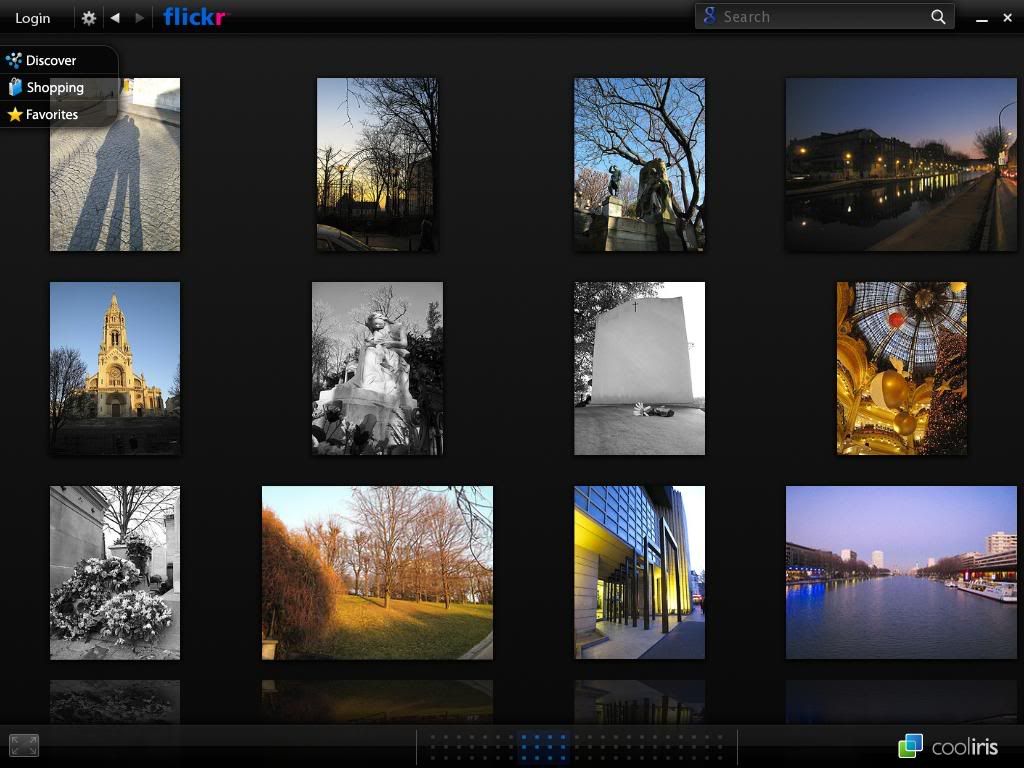The image size is (1024, 768).
Task: Go back with the left arrow
Action: 115,18
